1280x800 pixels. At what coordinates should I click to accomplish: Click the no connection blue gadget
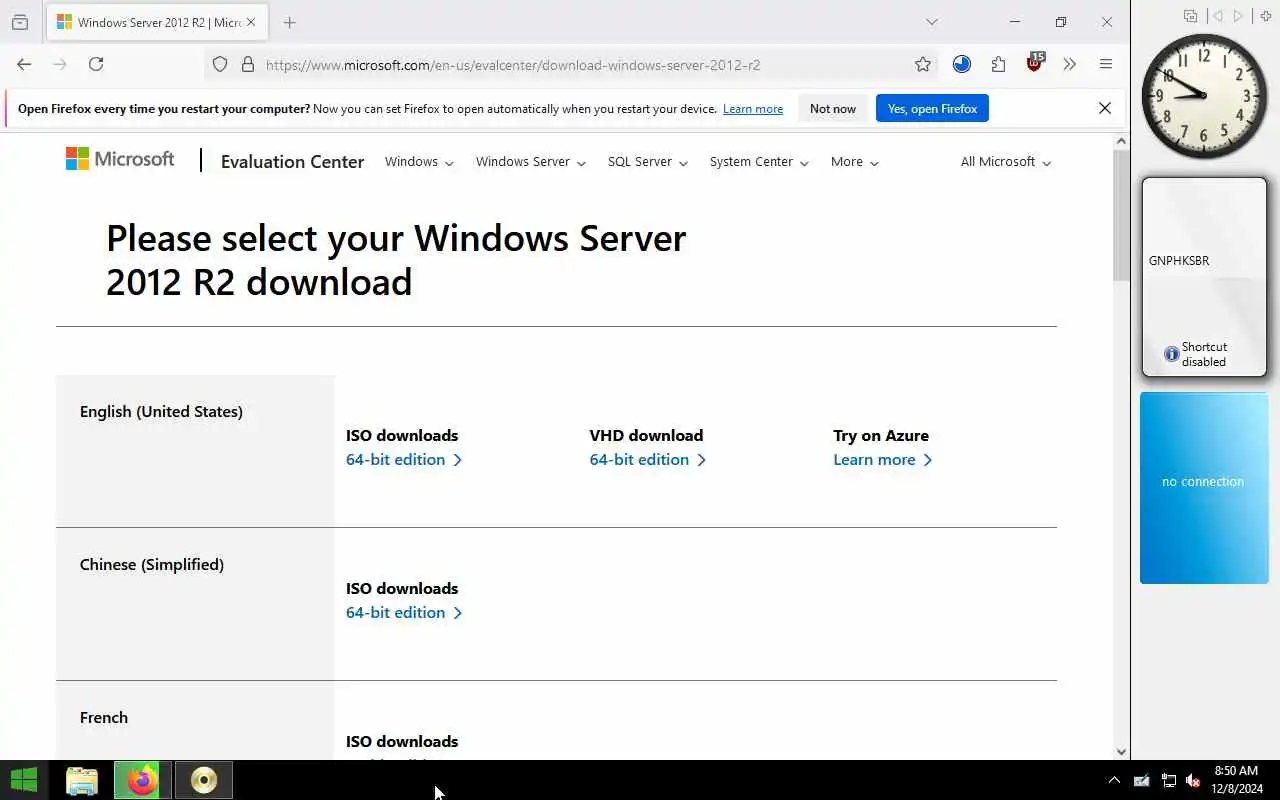[x=1204, y=487]
